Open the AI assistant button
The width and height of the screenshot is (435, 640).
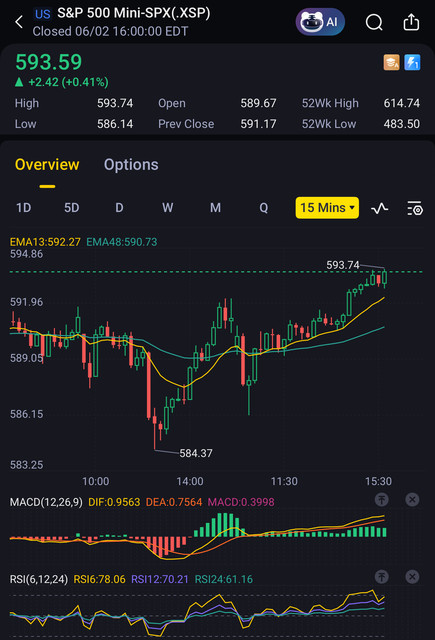pos(320,22)
